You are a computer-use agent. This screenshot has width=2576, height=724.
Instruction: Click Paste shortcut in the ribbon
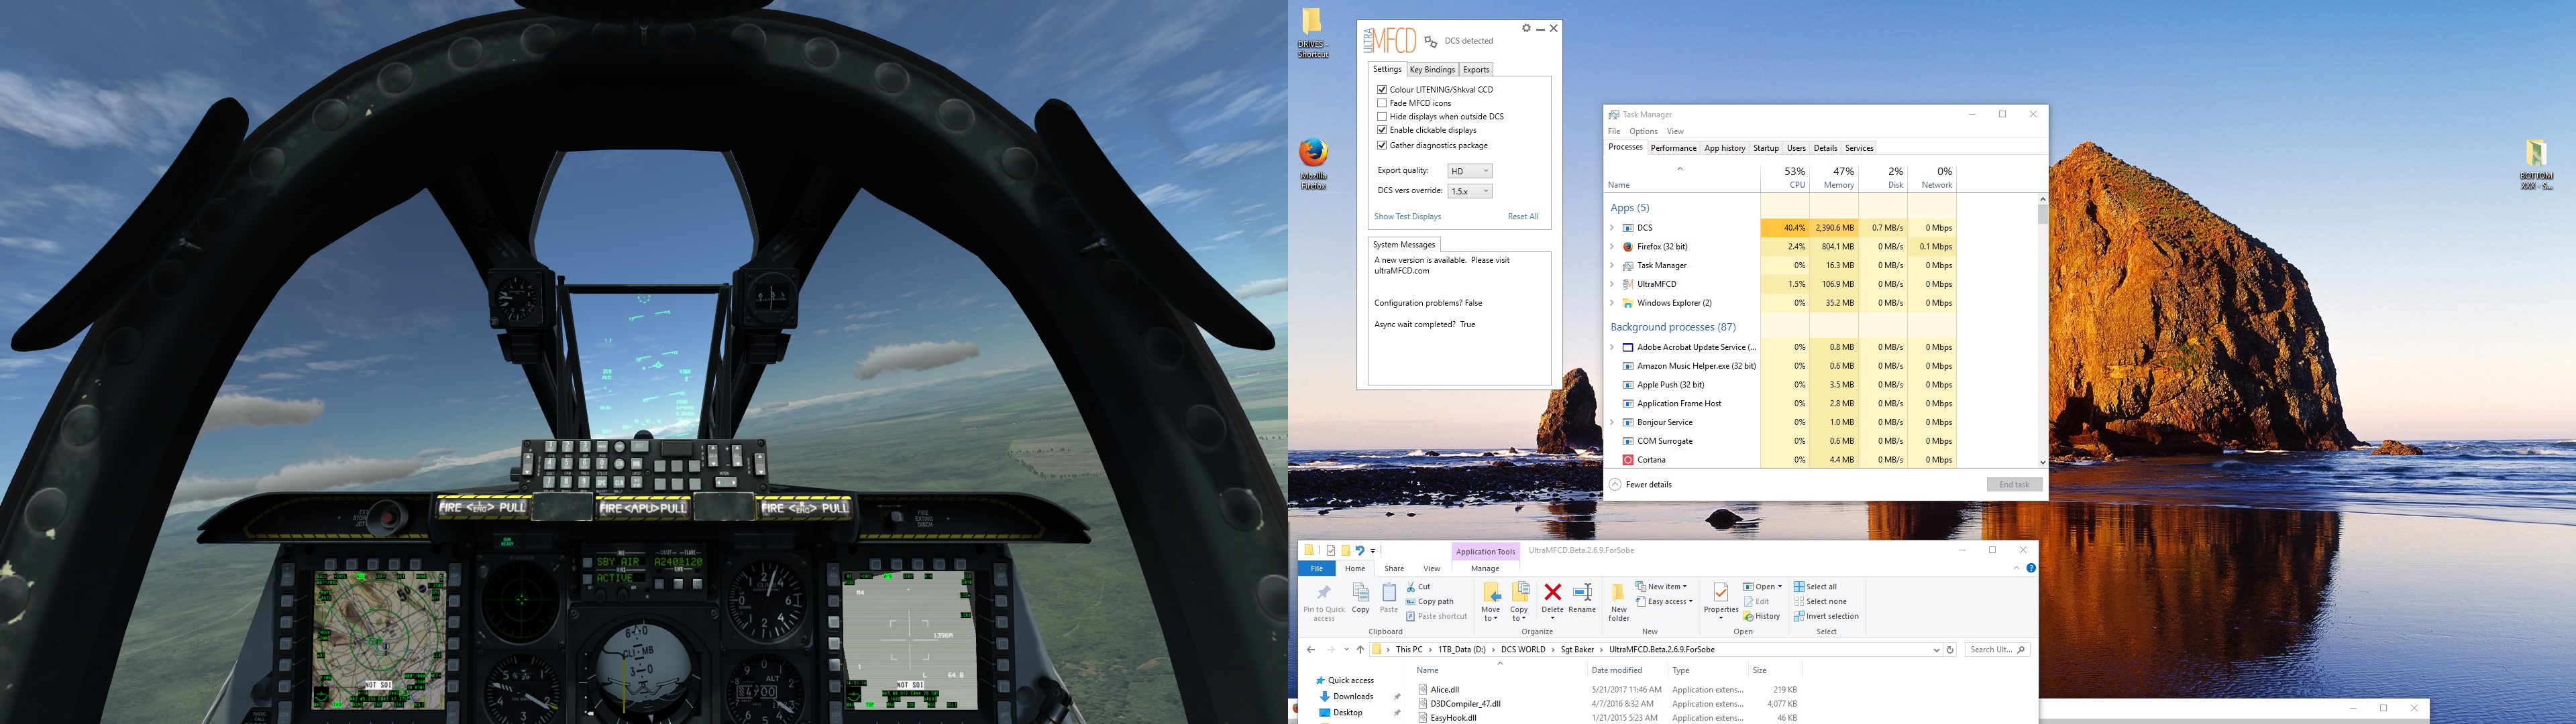(1436, 616)
